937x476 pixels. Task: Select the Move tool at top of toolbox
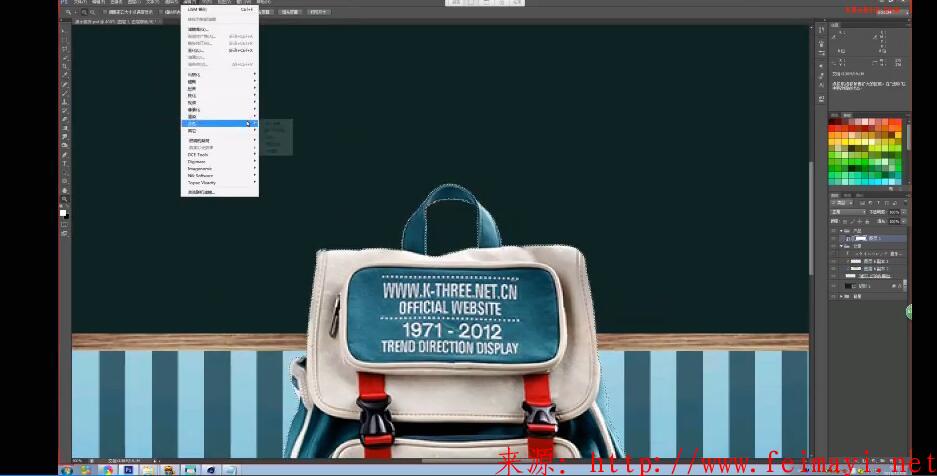[65, 30]
